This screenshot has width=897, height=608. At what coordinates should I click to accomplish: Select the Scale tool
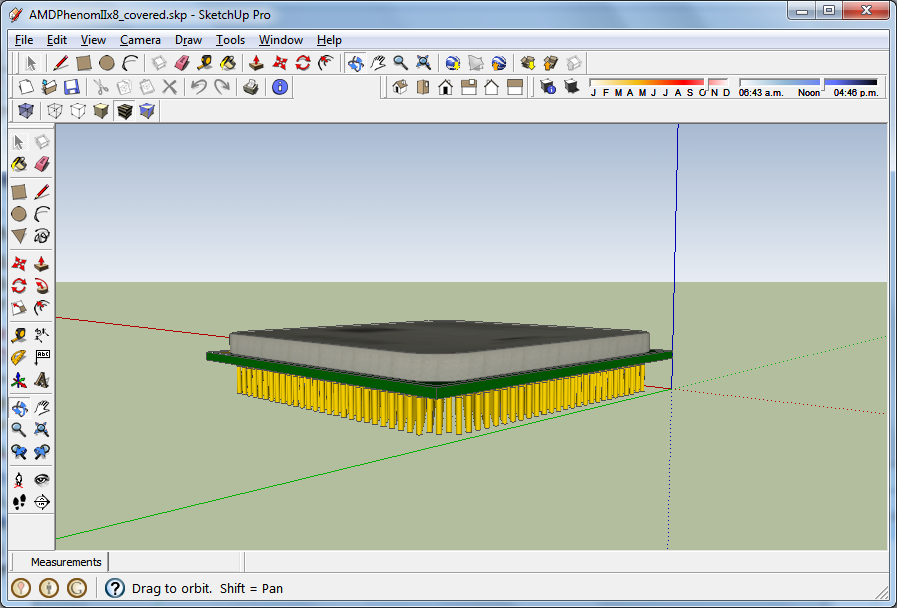[x=19, y=308]
